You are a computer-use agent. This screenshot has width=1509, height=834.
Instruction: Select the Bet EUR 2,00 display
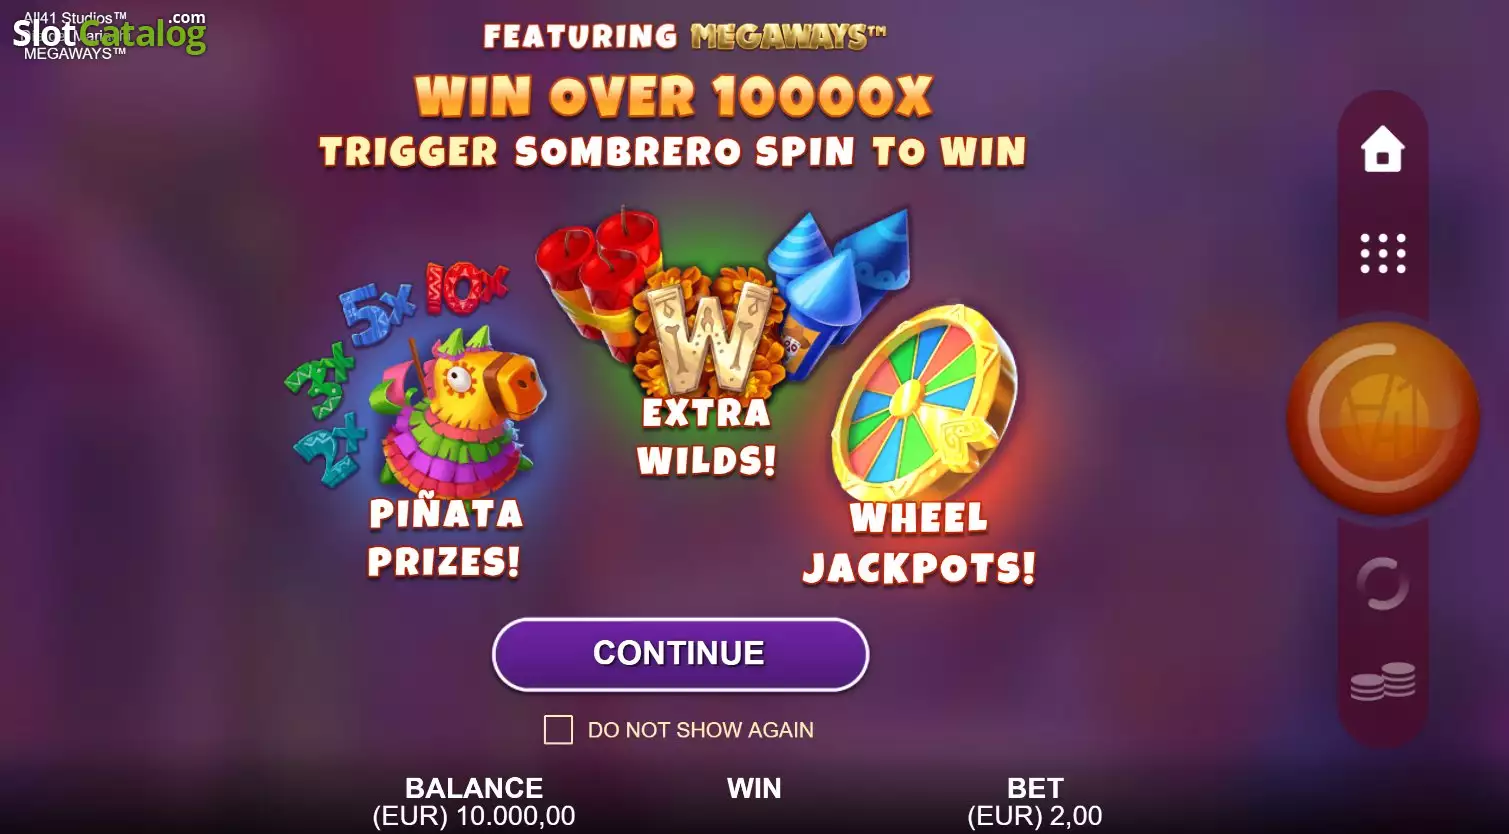click(x=1035, y=802)
